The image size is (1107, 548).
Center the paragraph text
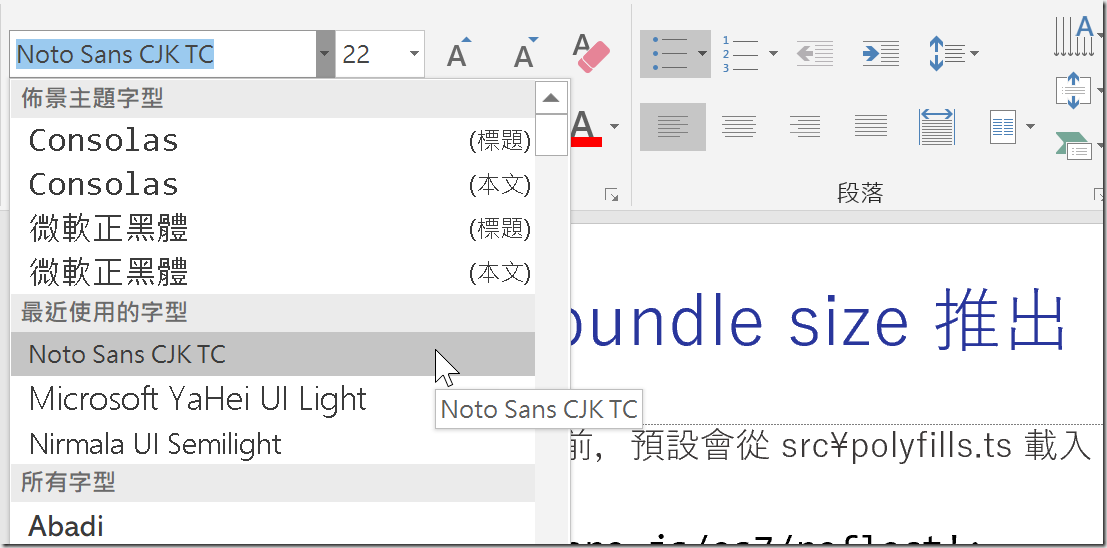738,127
